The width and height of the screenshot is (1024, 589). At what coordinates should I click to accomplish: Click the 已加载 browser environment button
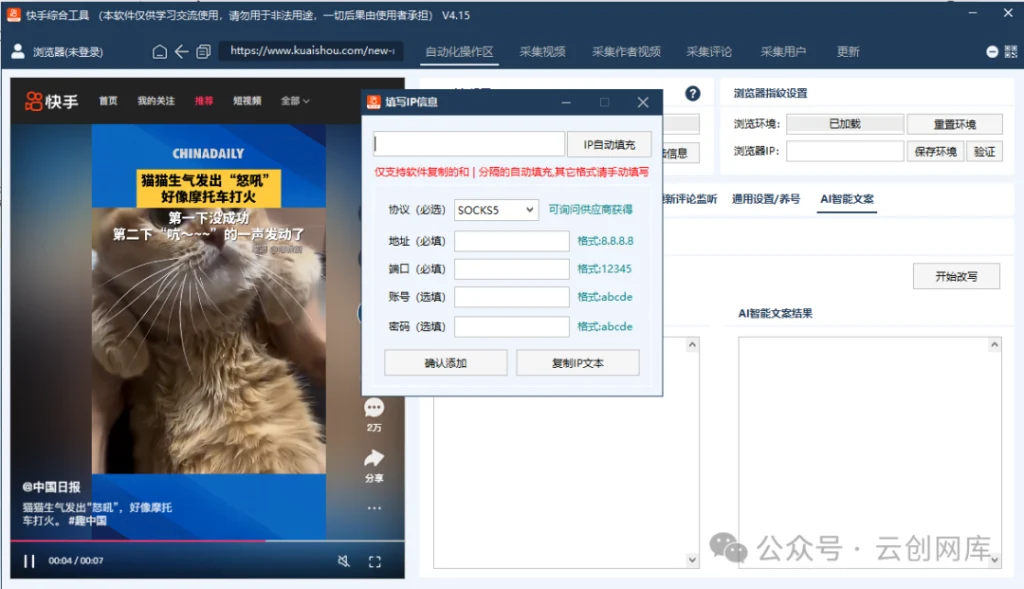pyautogui.click(x=845, y=124)
